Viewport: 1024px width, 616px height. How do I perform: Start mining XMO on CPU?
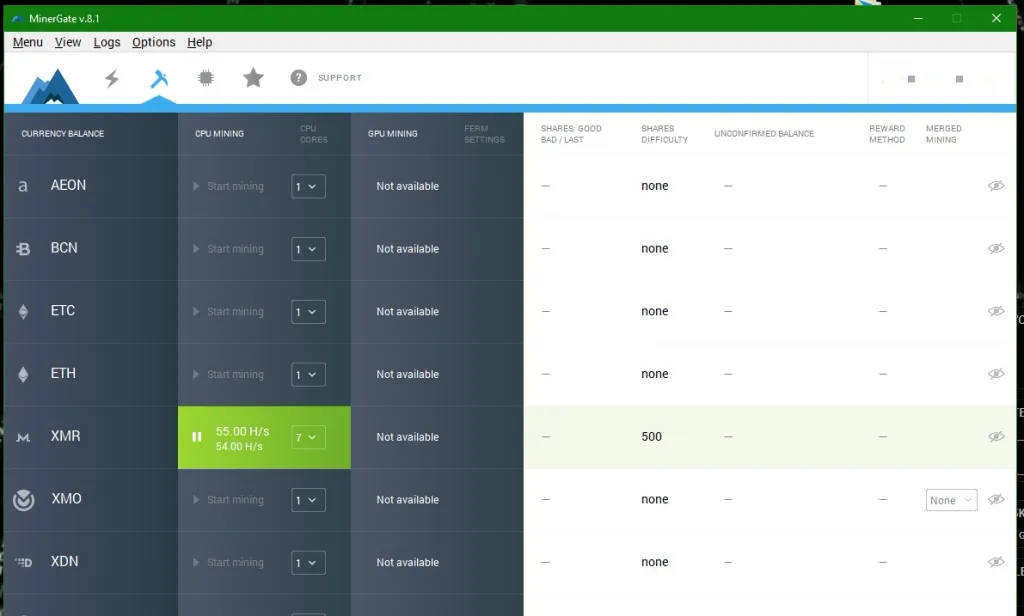tap(229, 500)
